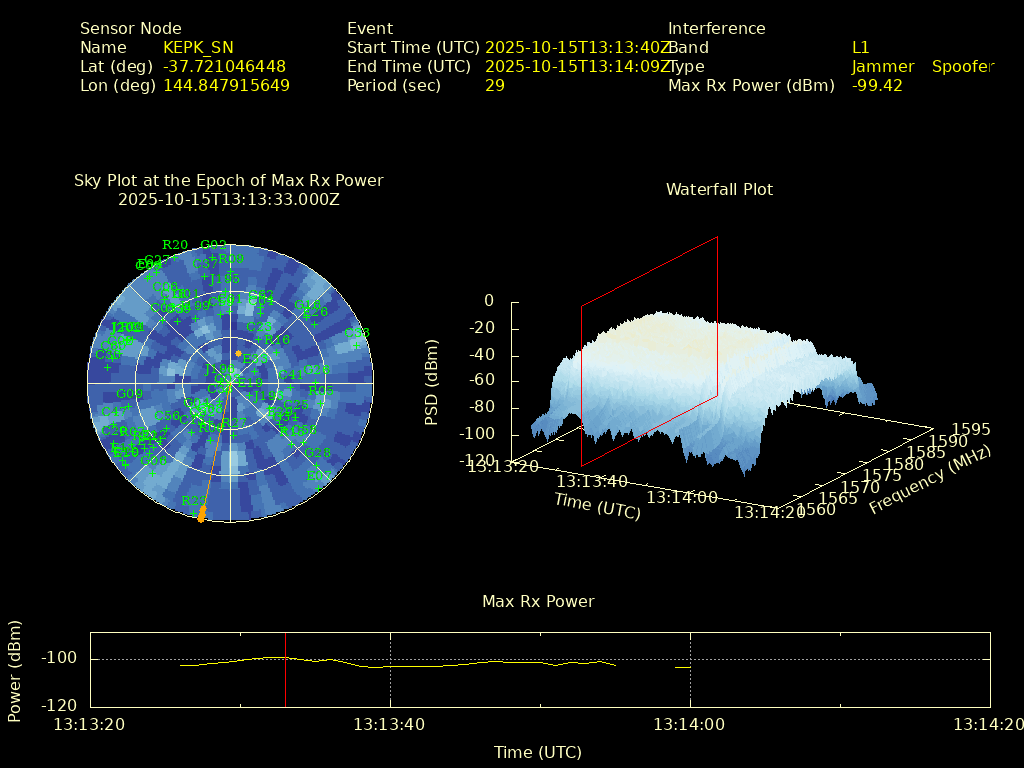Click the Spoofer interference type label
Screen dimensions: 1024x768
[x=963, y=67]
